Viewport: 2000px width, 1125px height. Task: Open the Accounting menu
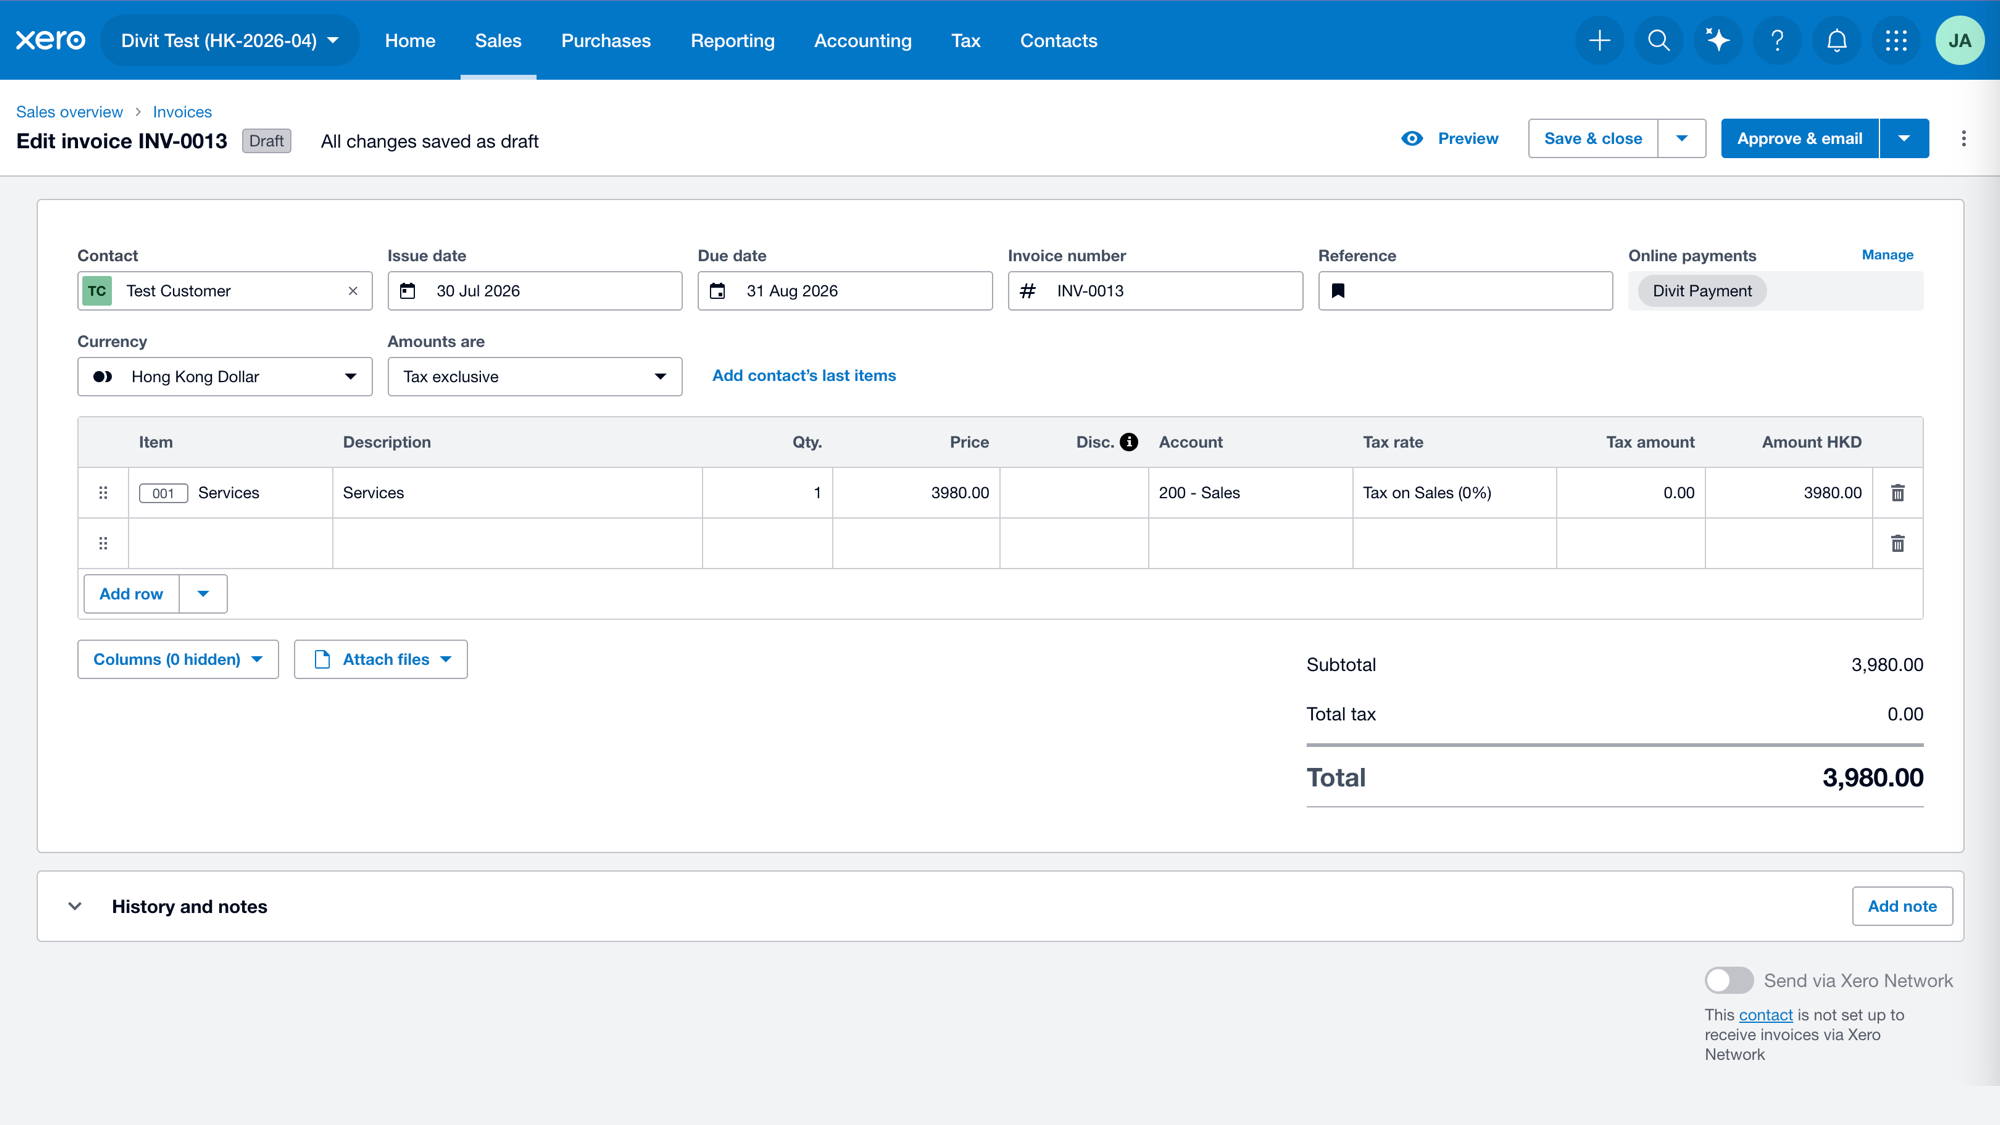coord(863,40)
